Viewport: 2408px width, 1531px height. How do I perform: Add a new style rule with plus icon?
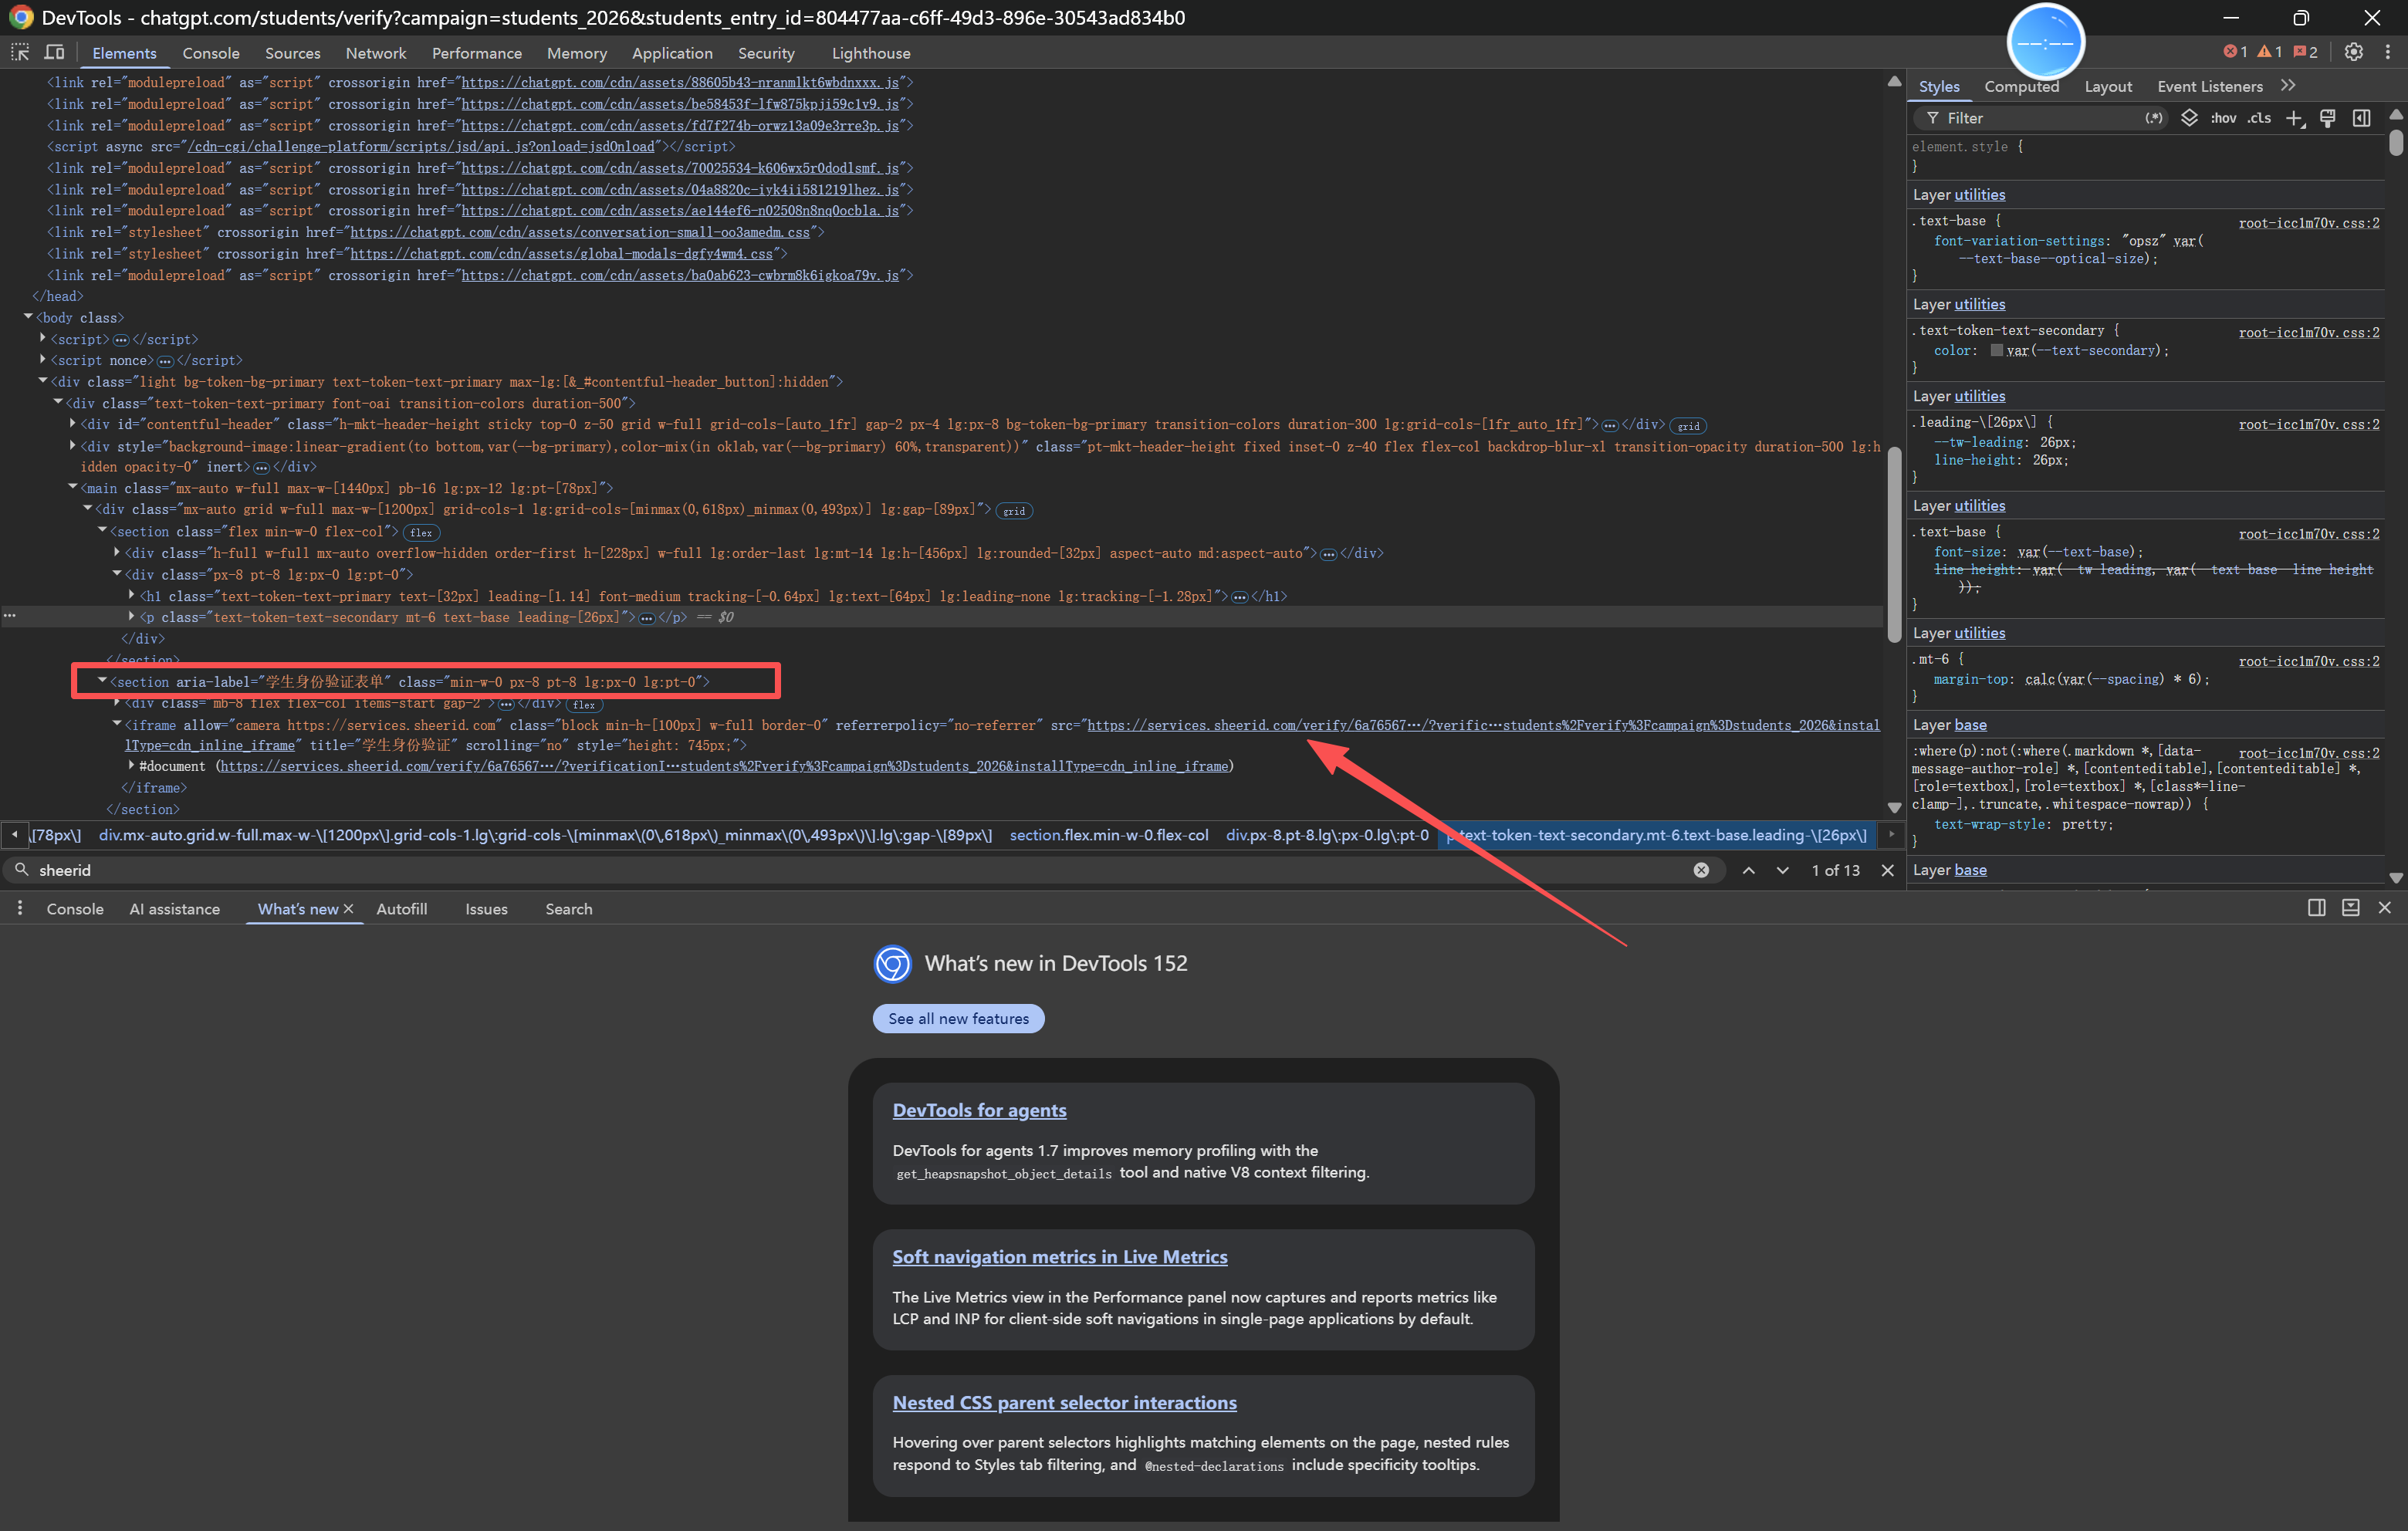pyautogui.click(x=2295, y=118)
